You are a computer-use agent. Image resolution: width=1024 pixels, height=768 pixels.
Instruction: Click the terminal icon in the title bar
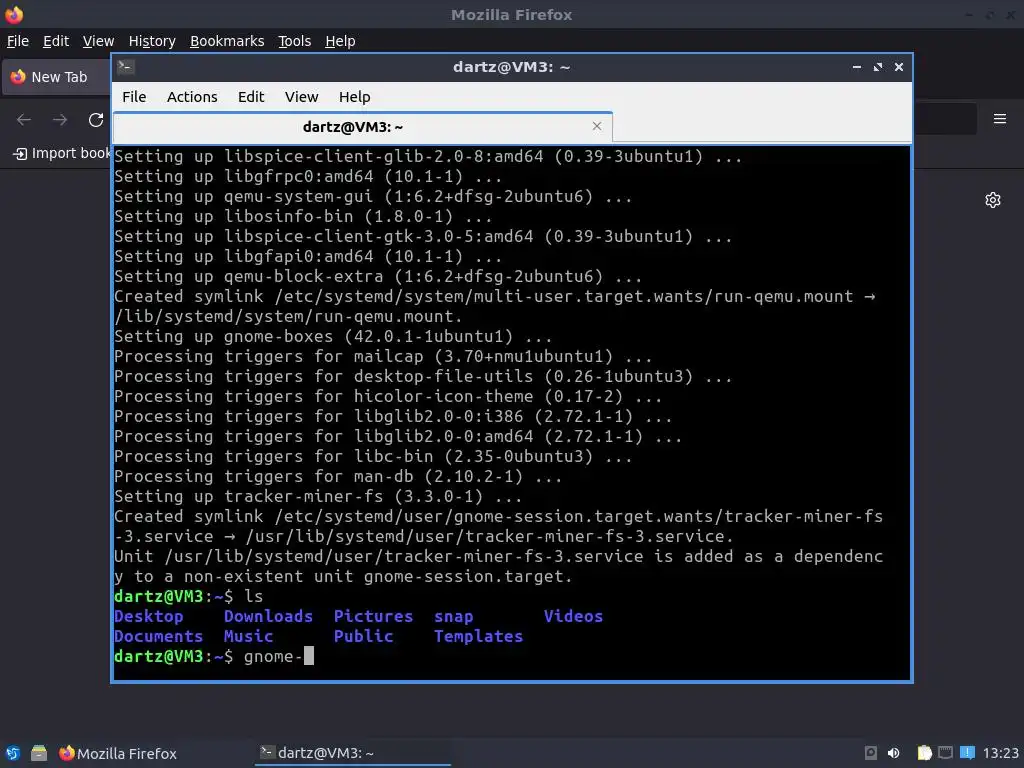126,67
